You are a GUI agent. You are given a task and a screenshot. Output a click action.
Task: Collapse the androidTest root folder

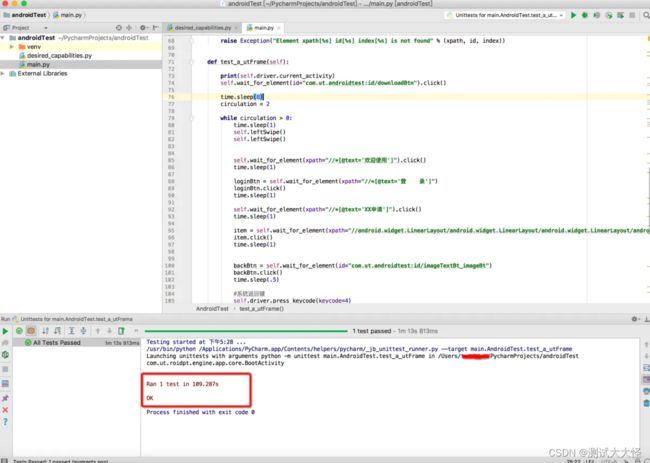[3, 38]
